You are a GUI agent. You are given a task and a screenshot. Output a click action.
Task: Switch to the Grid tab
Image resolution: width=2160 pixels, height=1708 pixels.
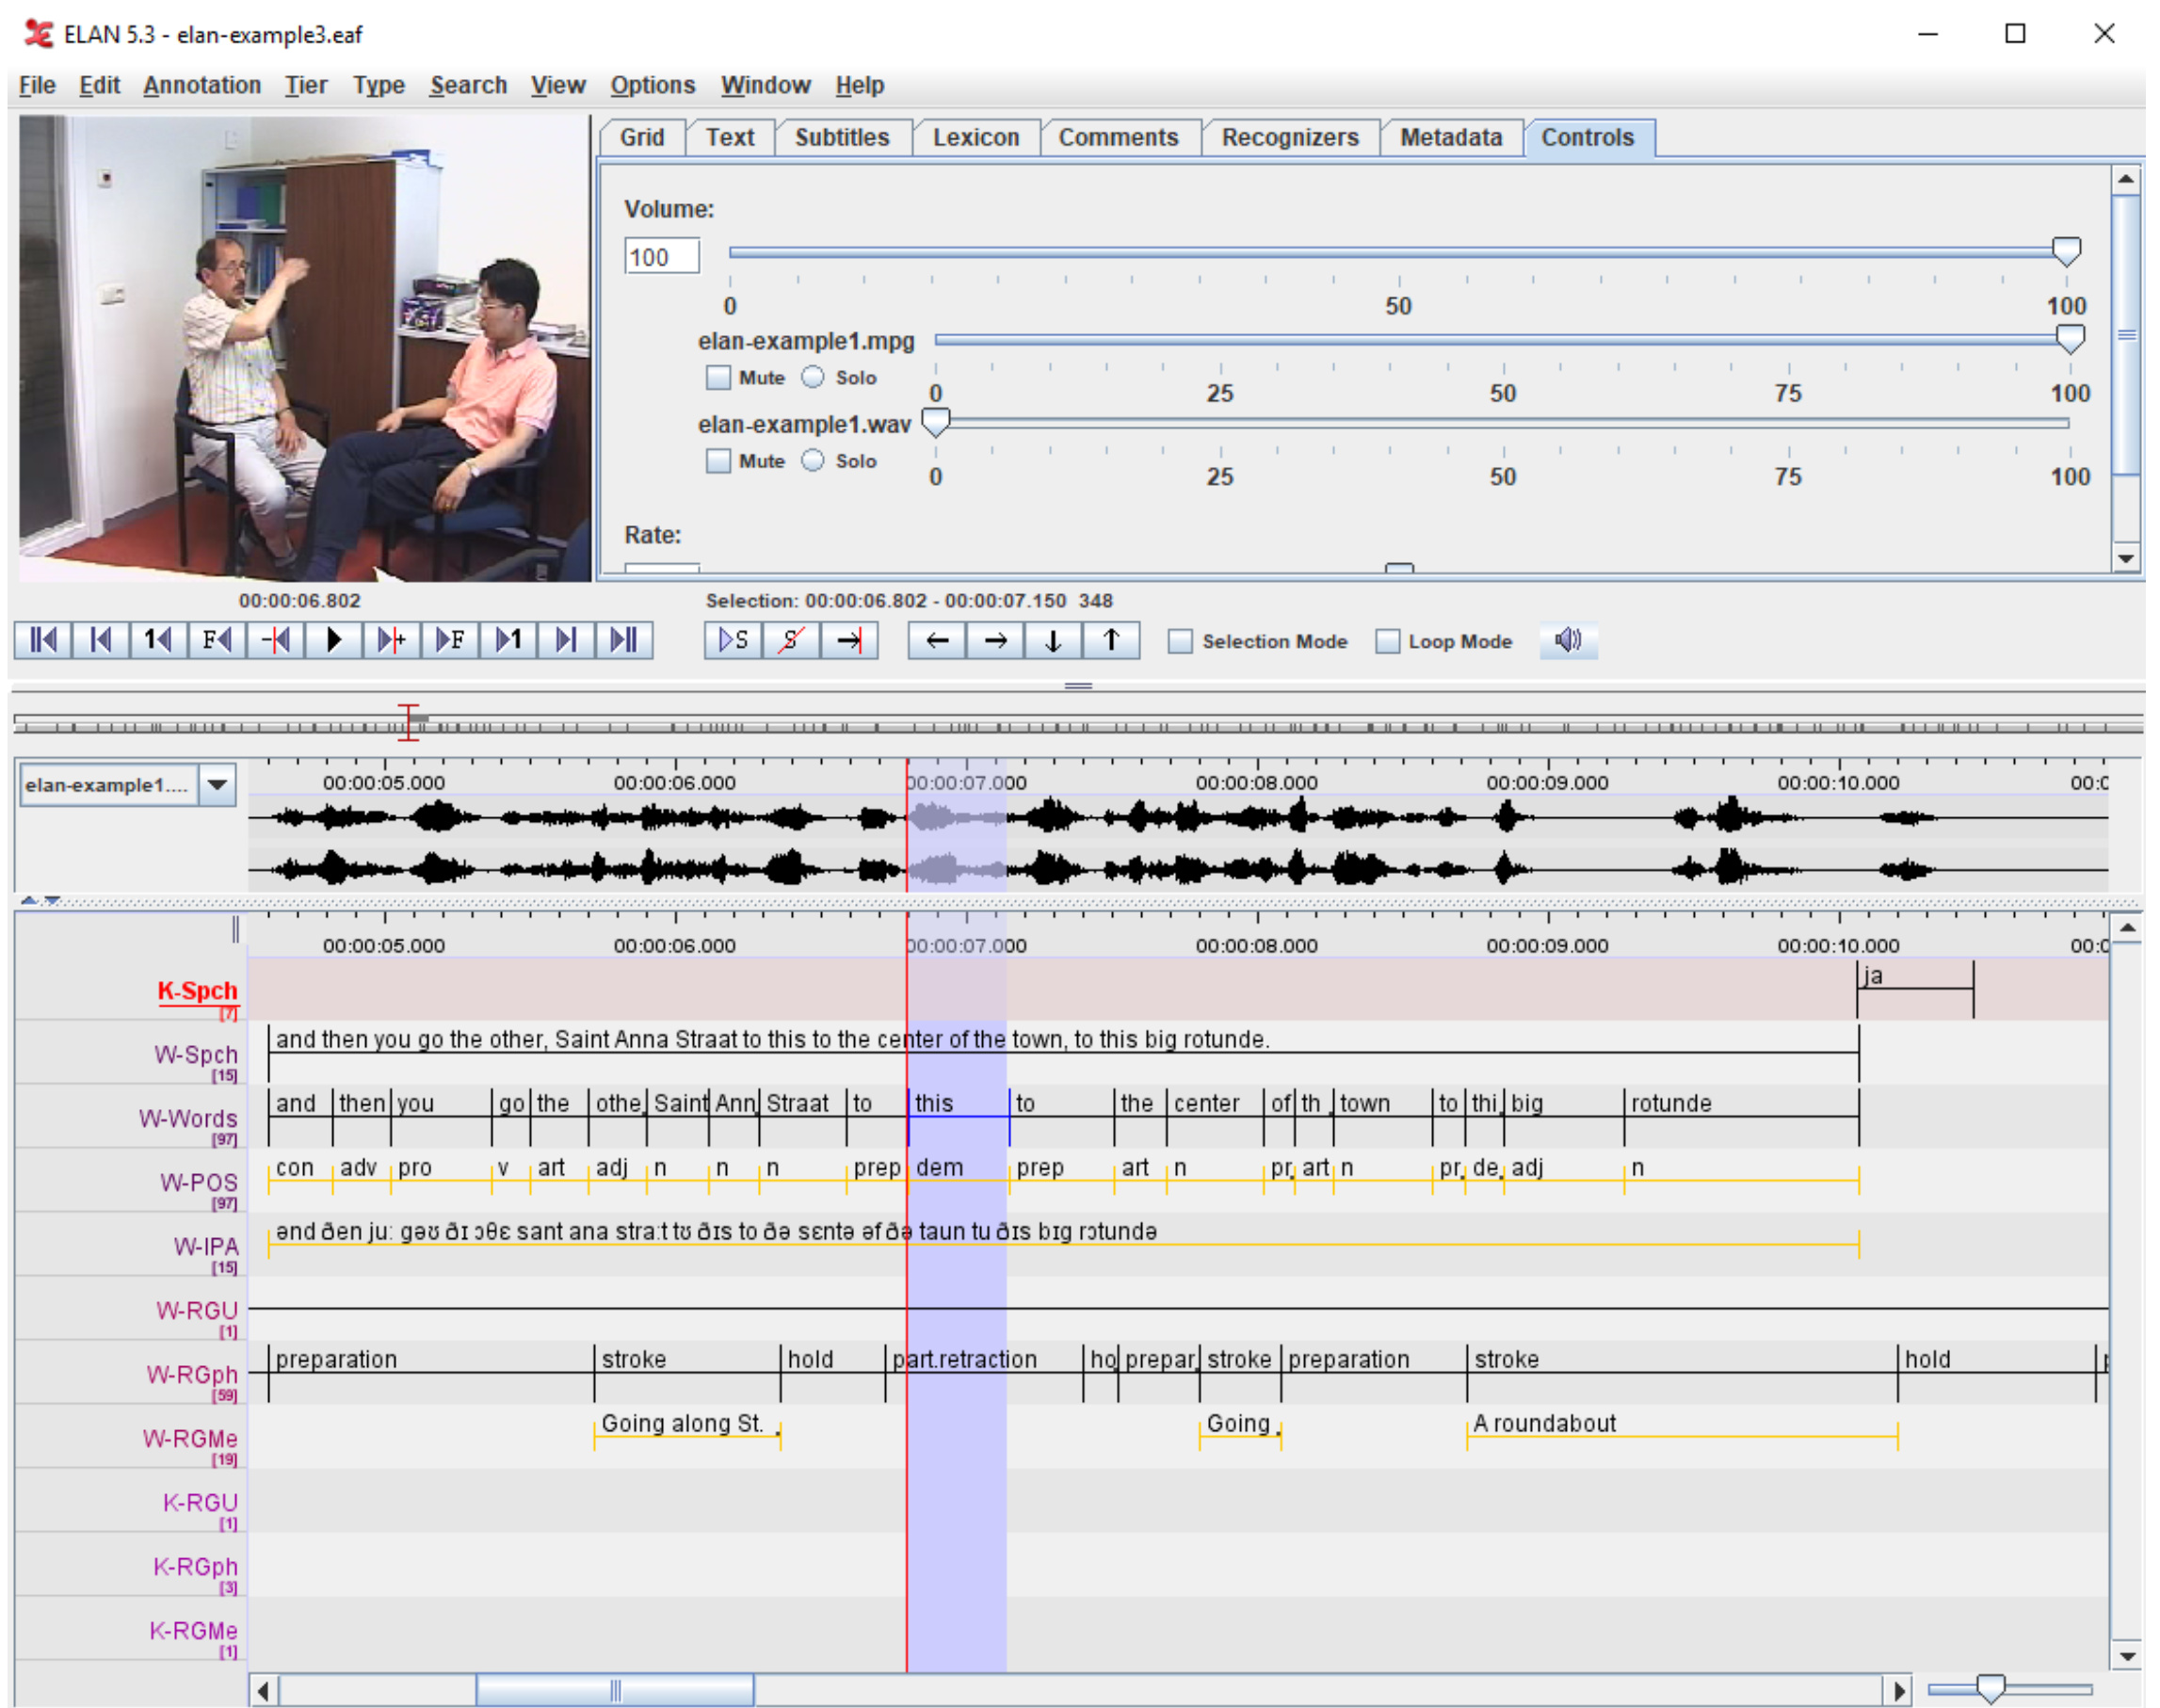[x=642, y=137]
